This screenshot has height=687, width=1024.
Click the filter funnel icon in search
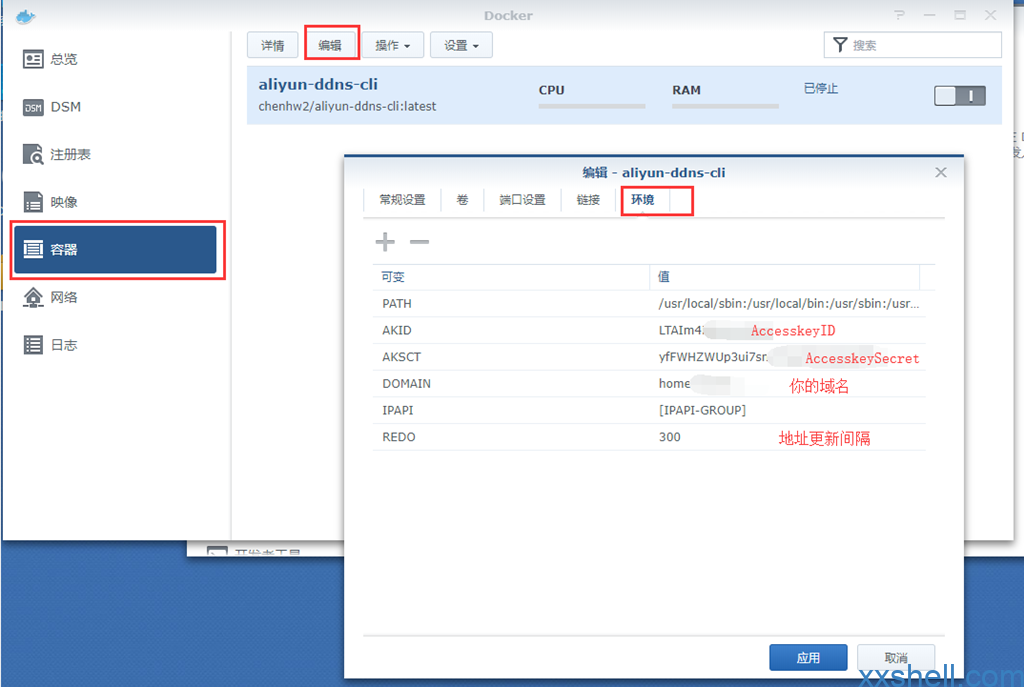click(840, 45)
